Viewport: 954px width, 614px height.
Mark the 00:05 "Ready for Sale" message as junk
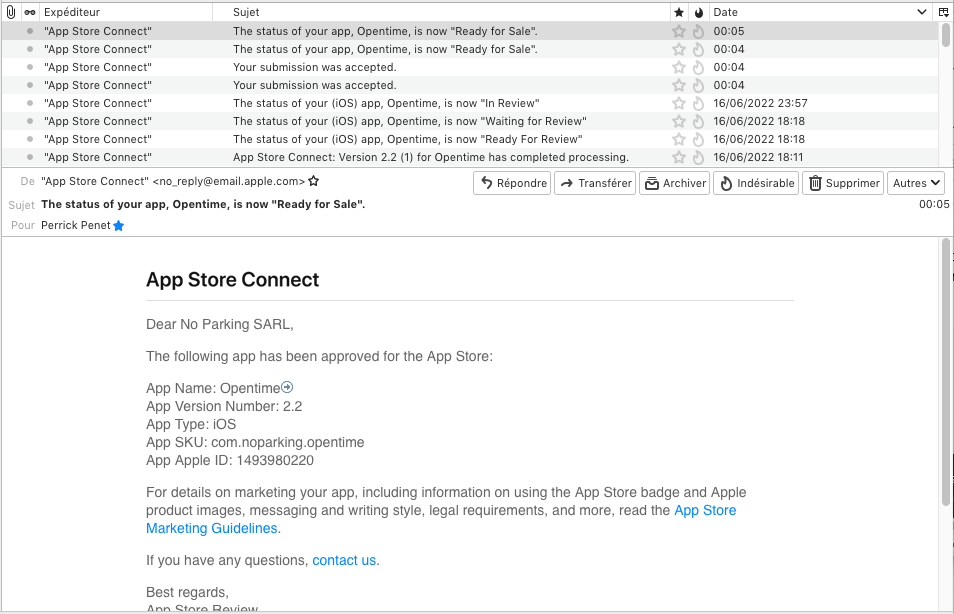698,31
